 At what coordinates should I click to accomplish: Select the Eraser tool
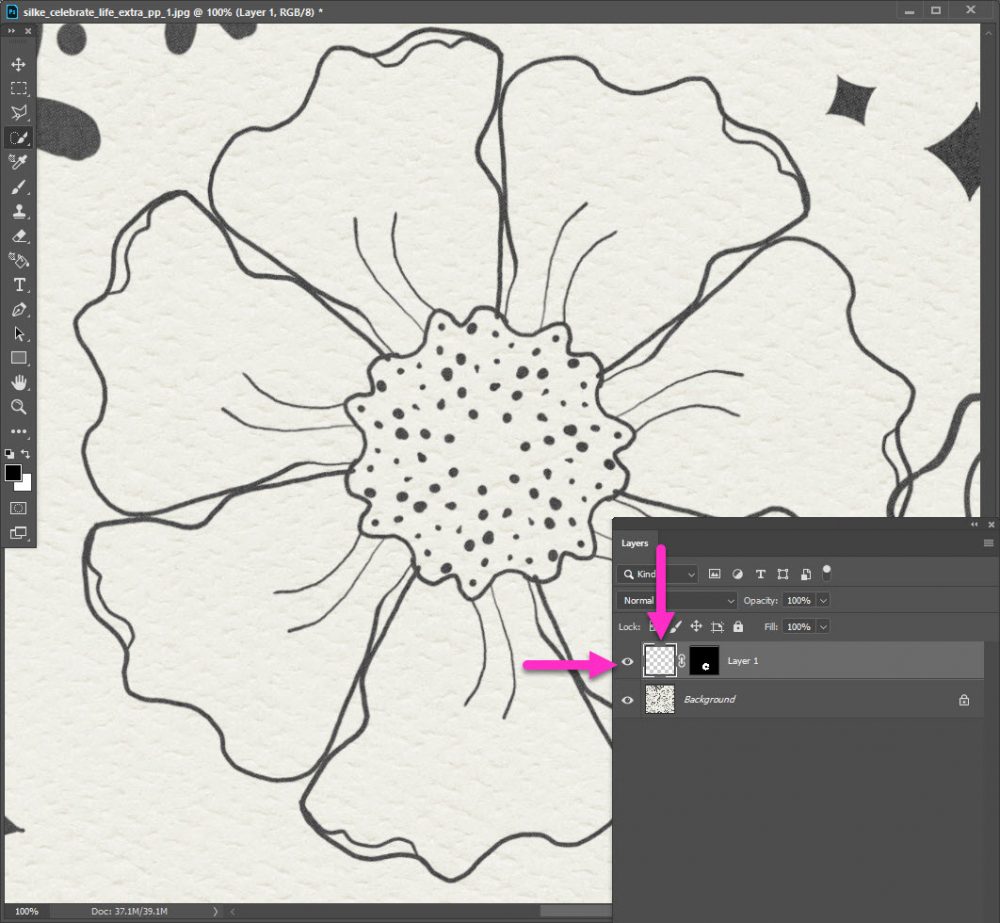point(19,236)
